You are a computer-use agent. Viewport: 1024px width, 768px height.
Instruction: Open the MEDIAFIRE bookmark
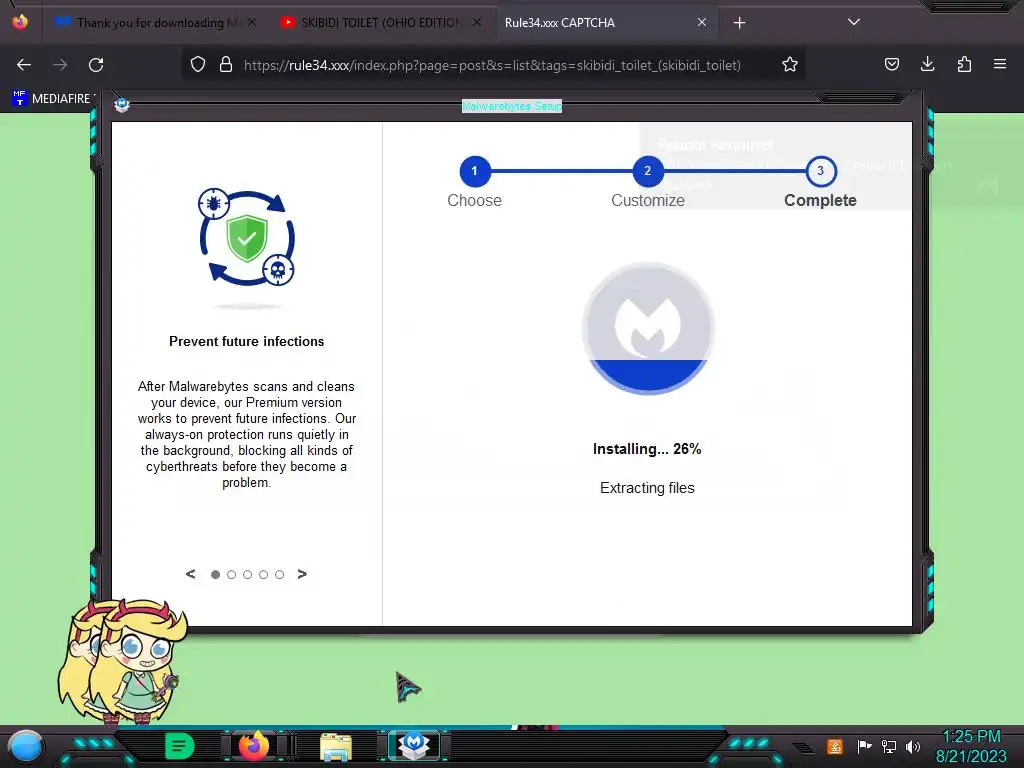pos(54,99)
